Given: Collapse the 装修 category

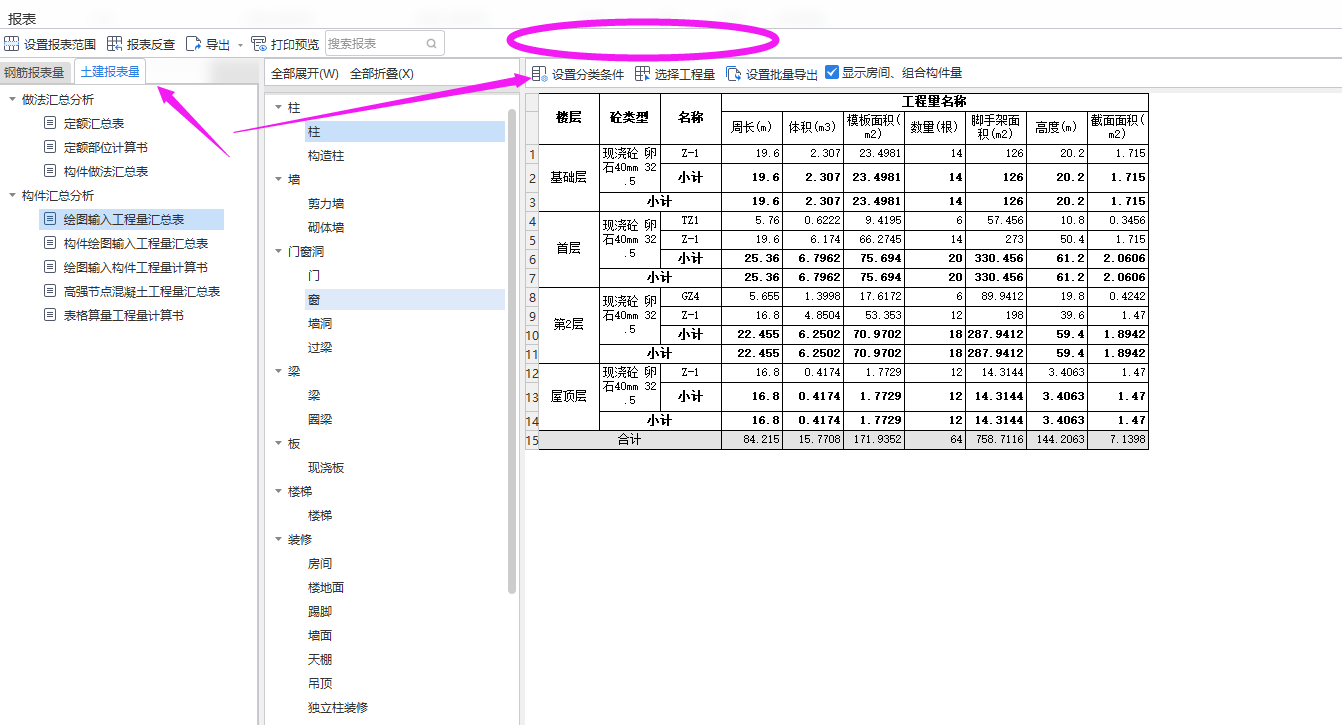Looking at the screenshot, I should pos(278,540).
